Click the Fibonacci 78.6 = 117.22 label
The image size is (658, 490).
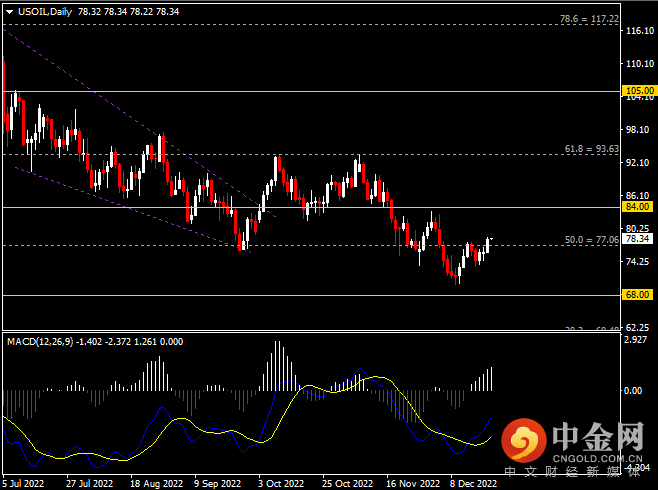[x=589, y=18]
